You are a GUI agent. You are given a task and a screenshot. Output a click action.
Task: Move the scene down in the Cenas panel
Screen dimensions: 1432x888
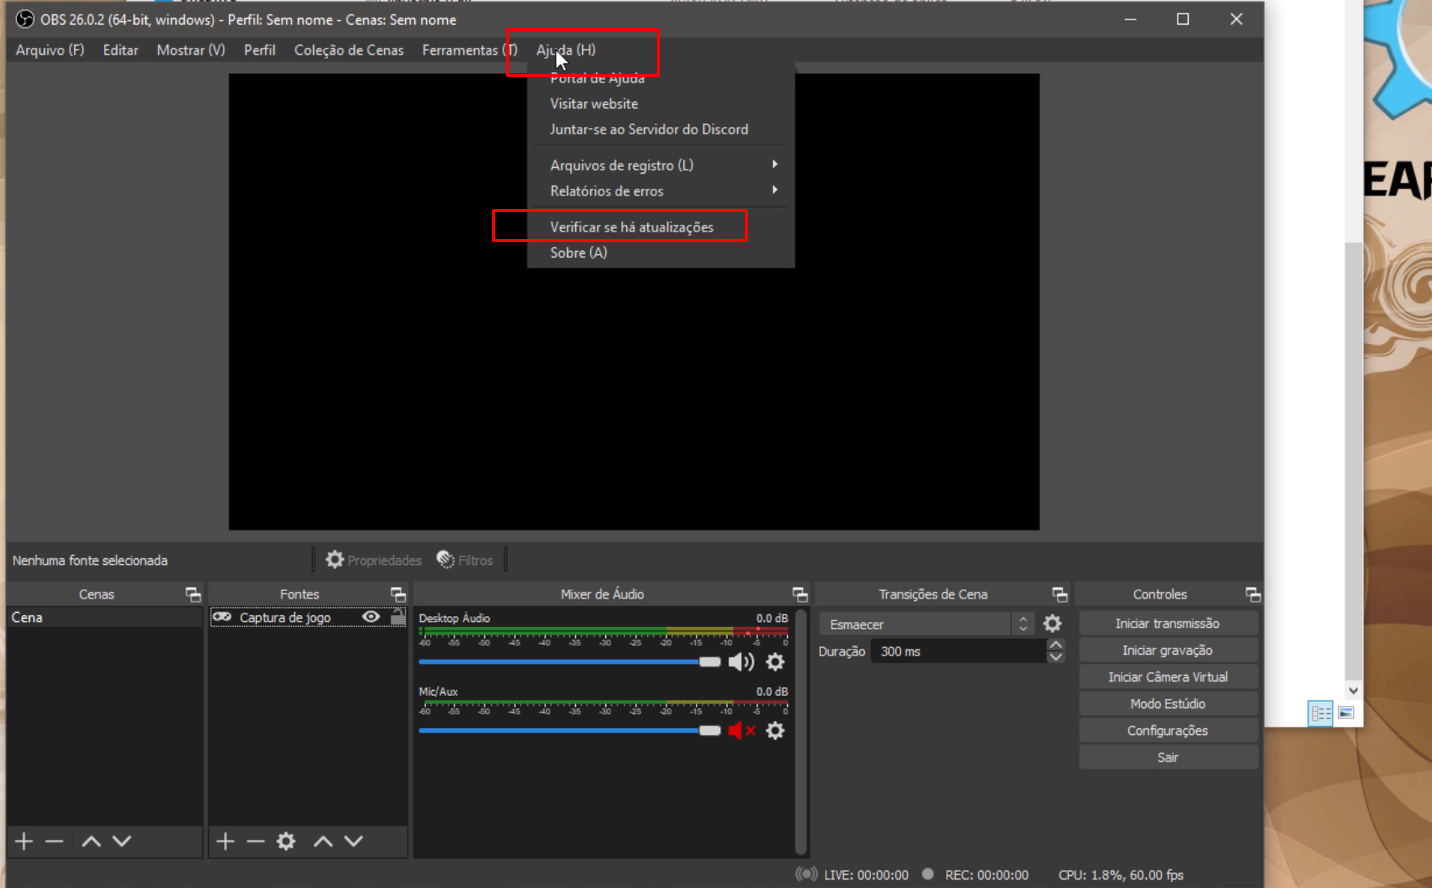click(122, 842)
